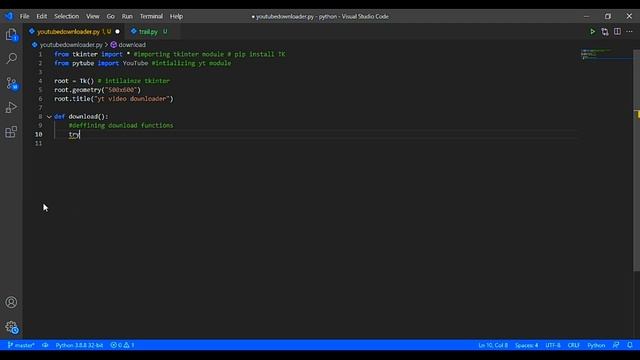The image size is (640, 360).
Task: Click the editor vertical scrollbar
Action: [x=636, y=160]
